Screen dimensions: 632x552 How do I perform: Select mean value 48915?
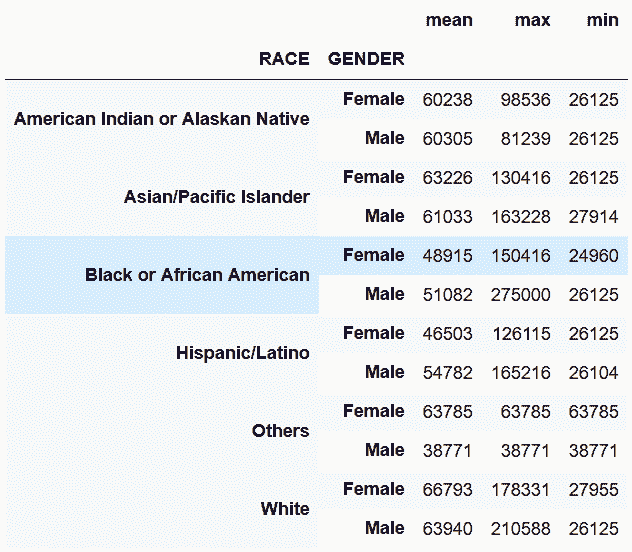pyautogui.click(x=447, y=255)
